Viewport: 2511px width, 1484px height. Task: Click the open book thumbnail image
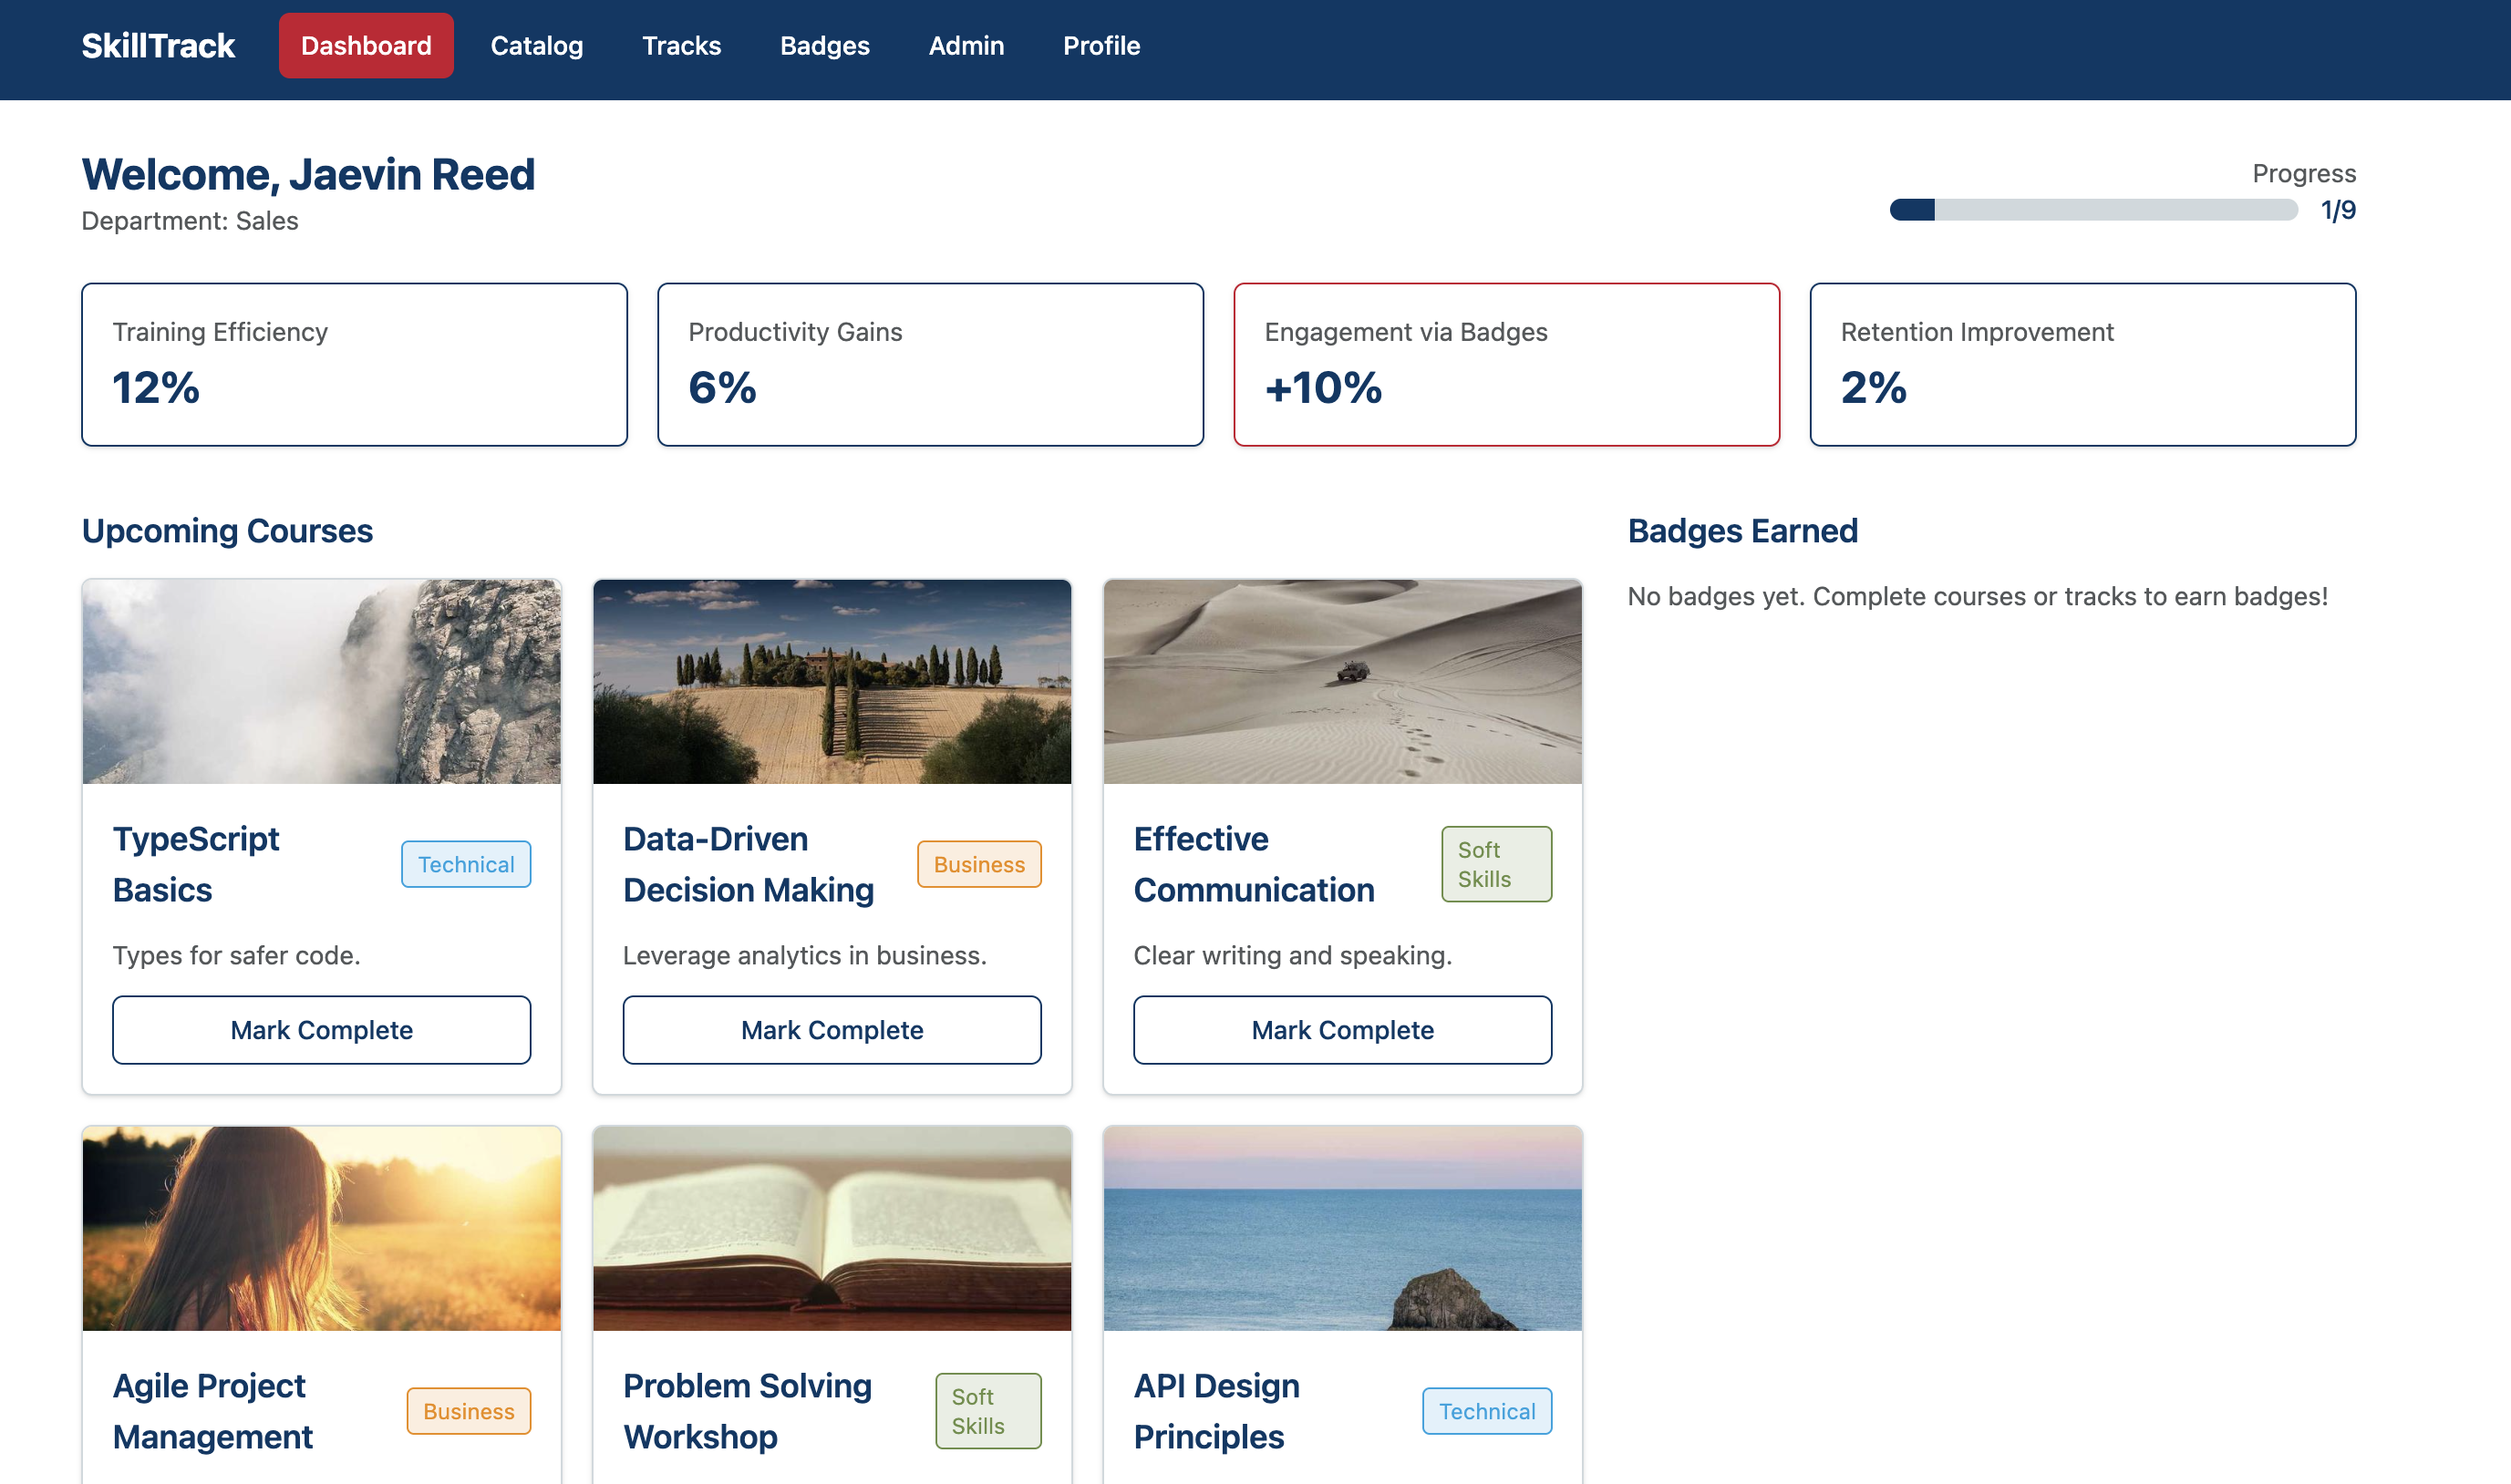[831, 1229]
